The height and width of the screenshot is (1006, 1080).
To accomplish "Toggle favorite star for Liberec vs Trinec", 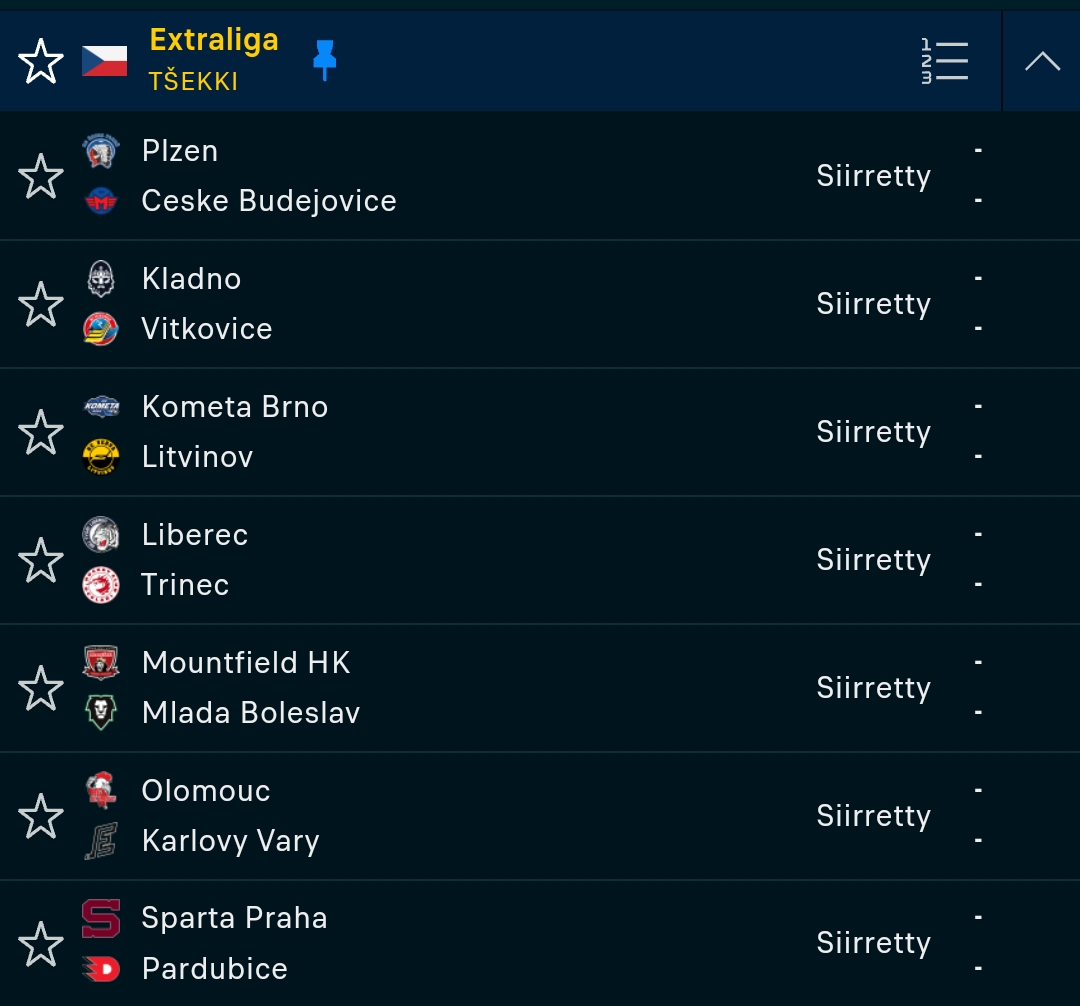I will point(41,560).
